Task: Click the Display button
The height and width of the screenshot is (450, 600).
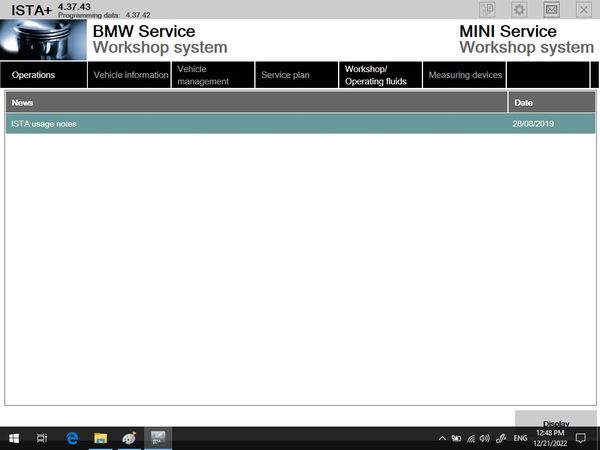Action: [556, 419]
